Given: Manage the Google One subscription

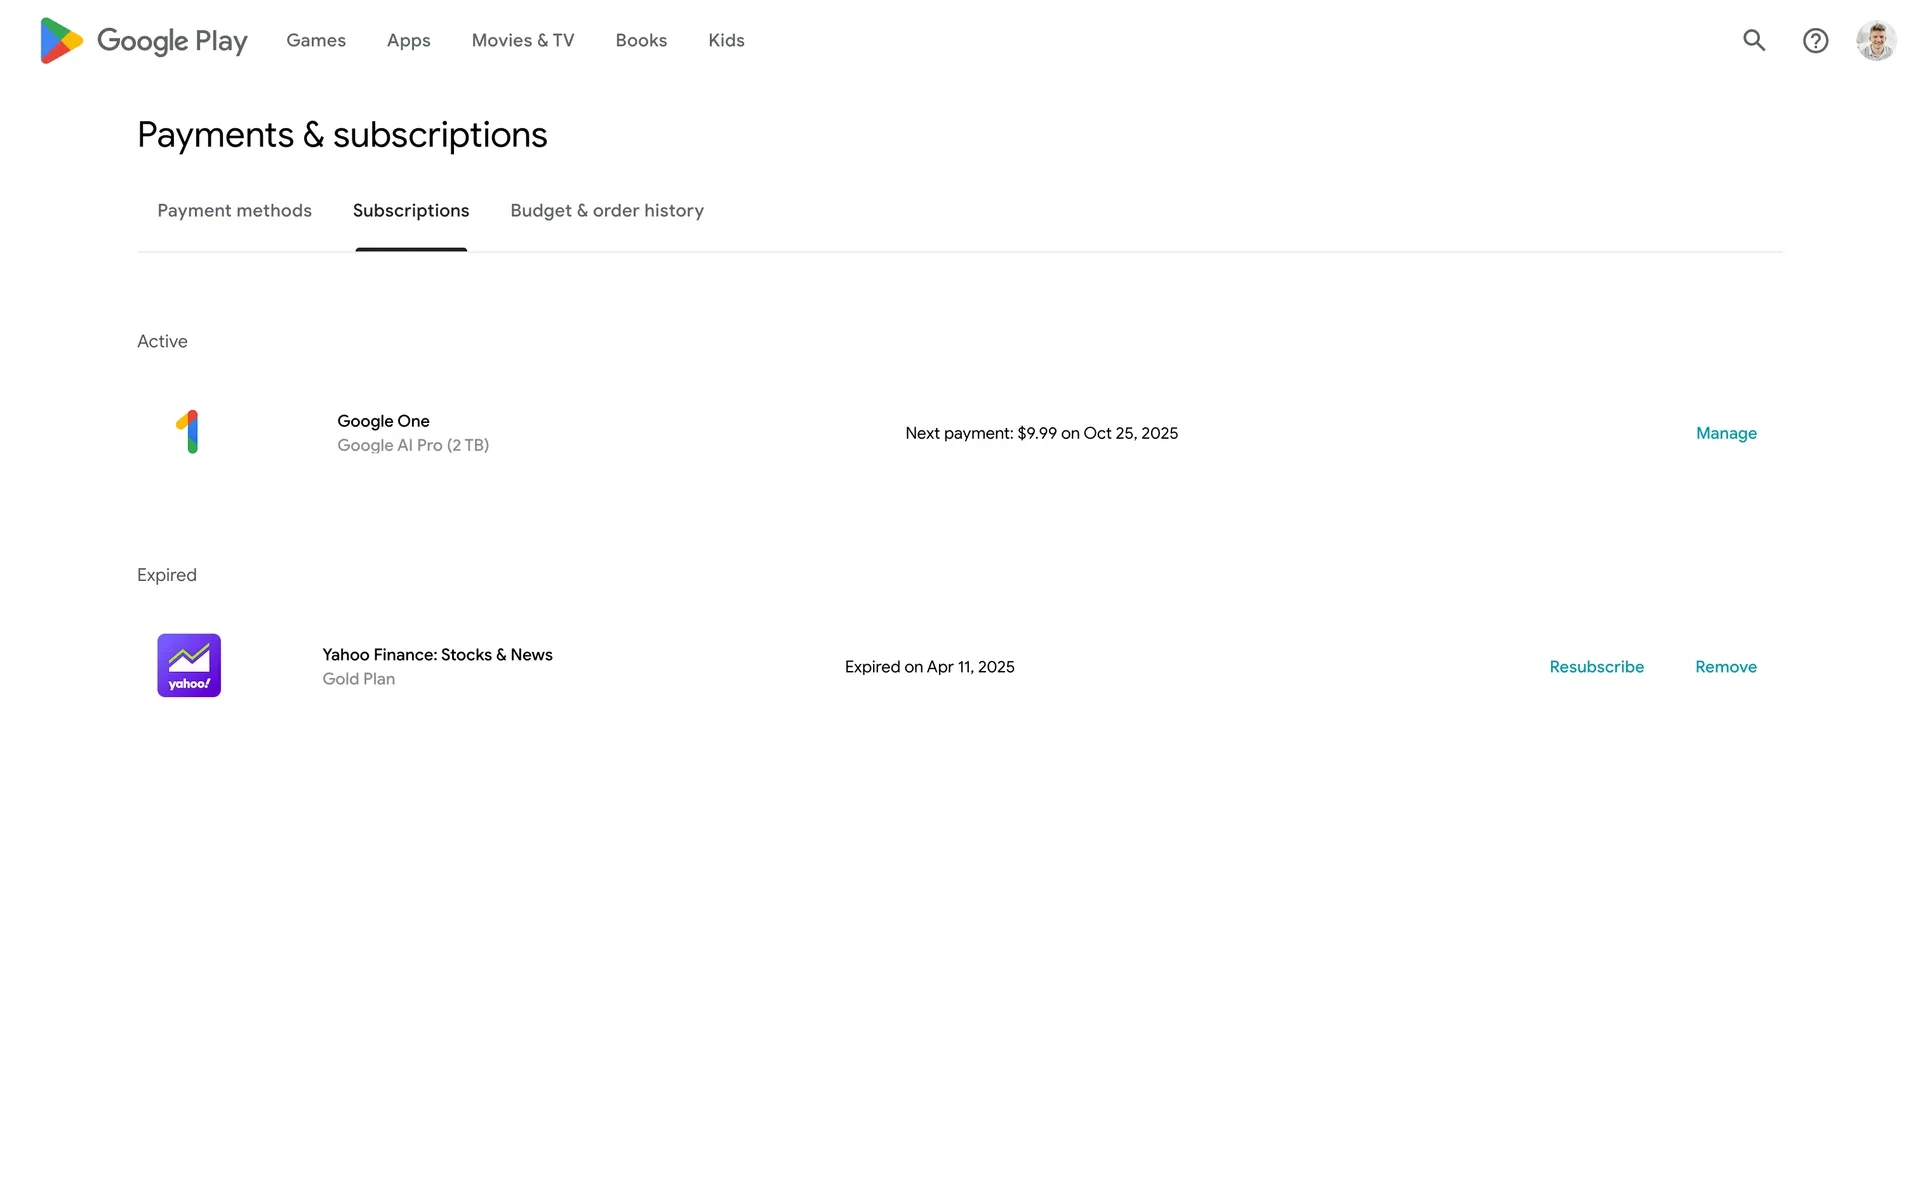Looking at the screenshot, I should coord(1726,433).
